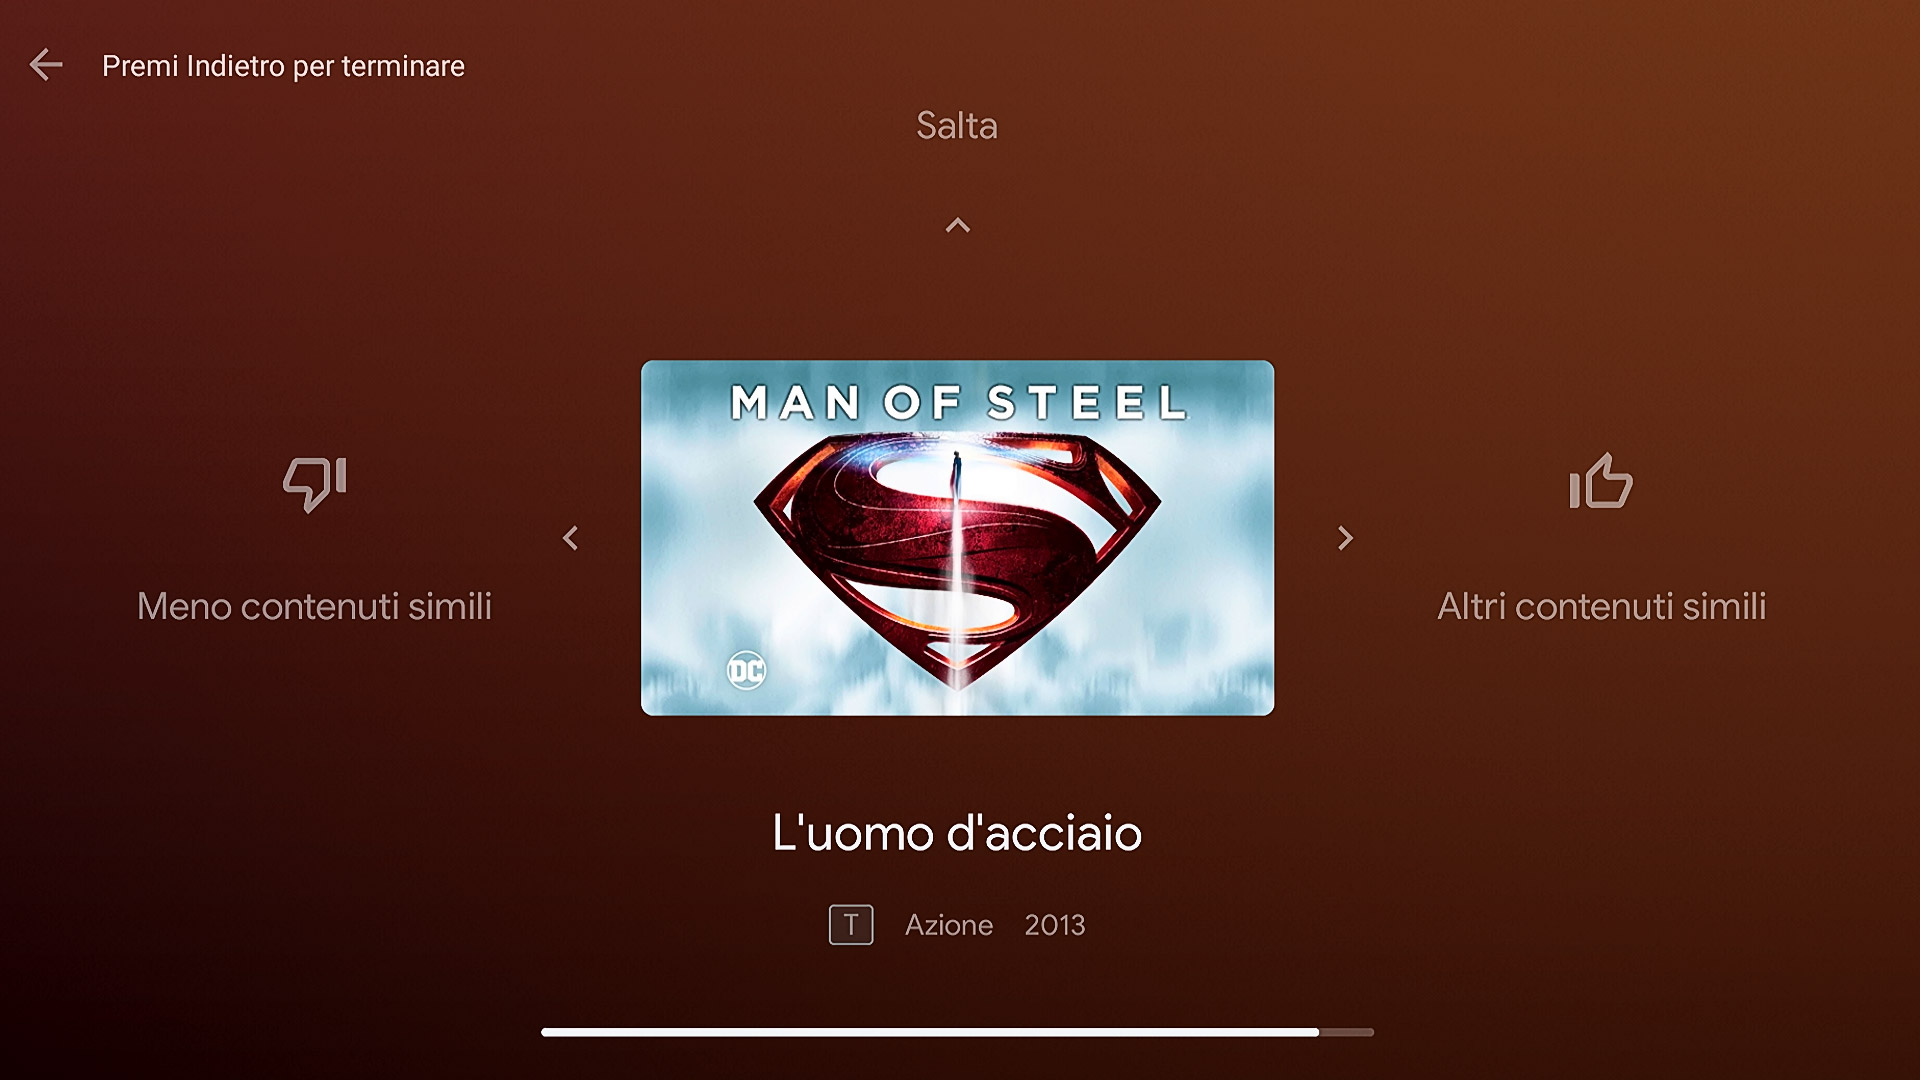
Task: Click the thumbs-up icon
Action: click(1601, 481)
